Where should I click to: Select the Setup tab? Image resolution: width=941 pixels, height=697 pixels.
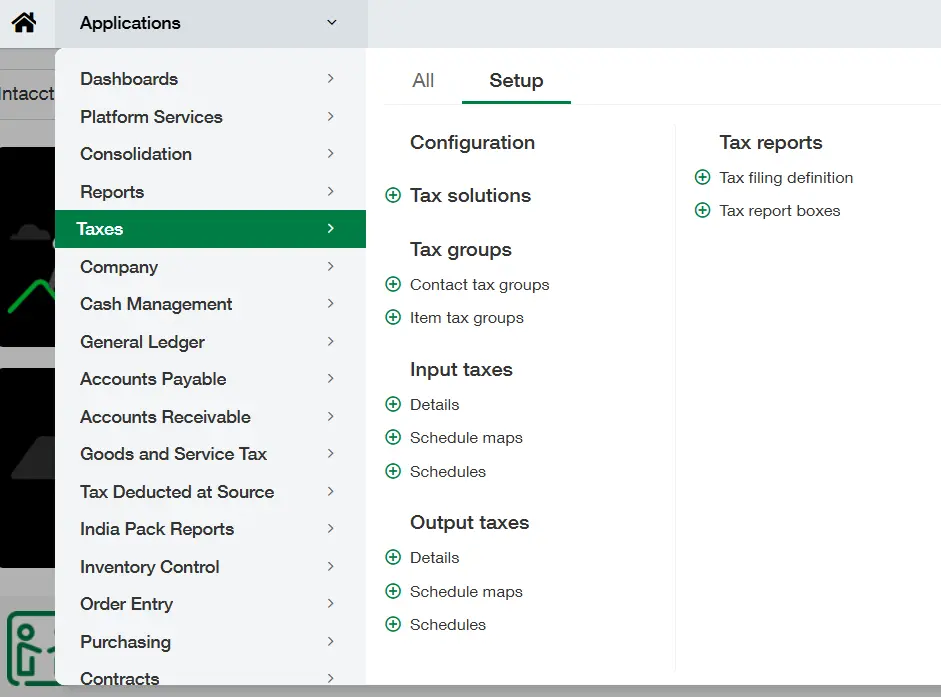516,80
